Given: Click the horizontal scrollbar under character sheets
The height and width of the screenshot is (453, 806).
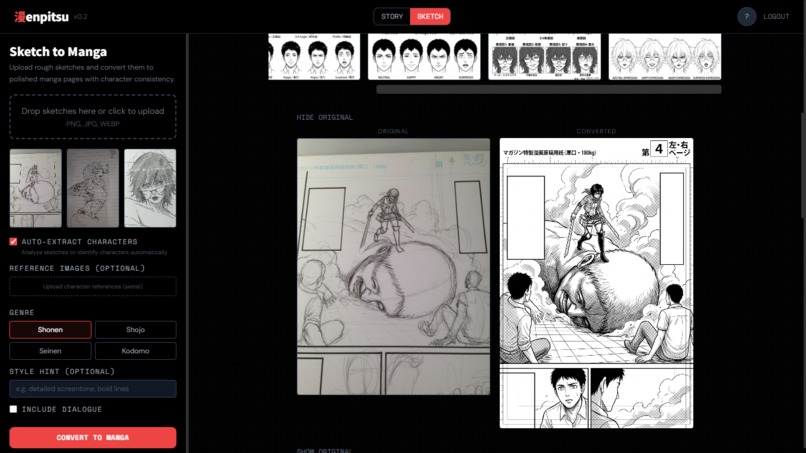Looking at the screenshot, I should (x=548, y=89).
